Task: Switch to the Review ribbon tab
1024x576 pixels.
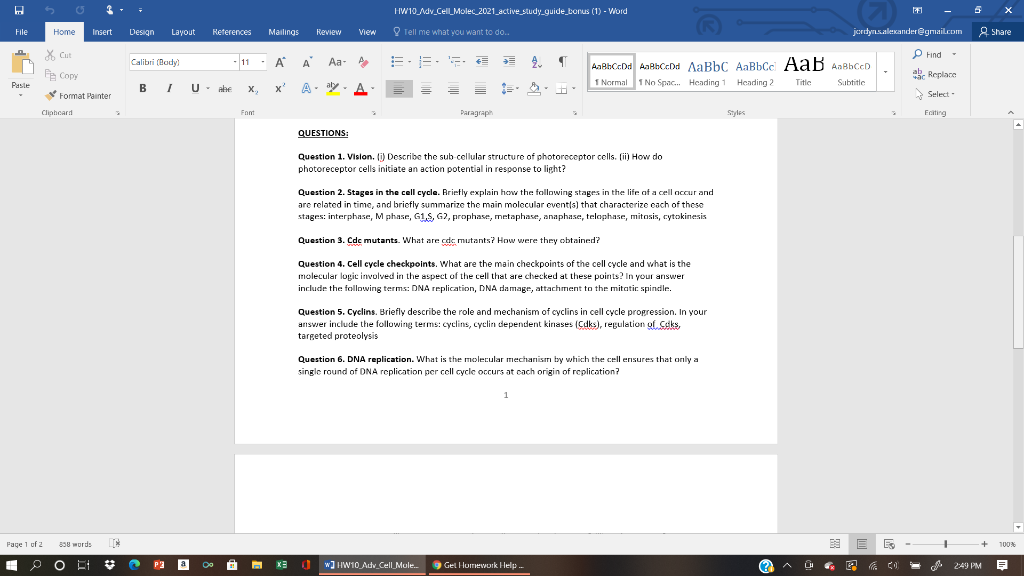Action: (329, 31)
